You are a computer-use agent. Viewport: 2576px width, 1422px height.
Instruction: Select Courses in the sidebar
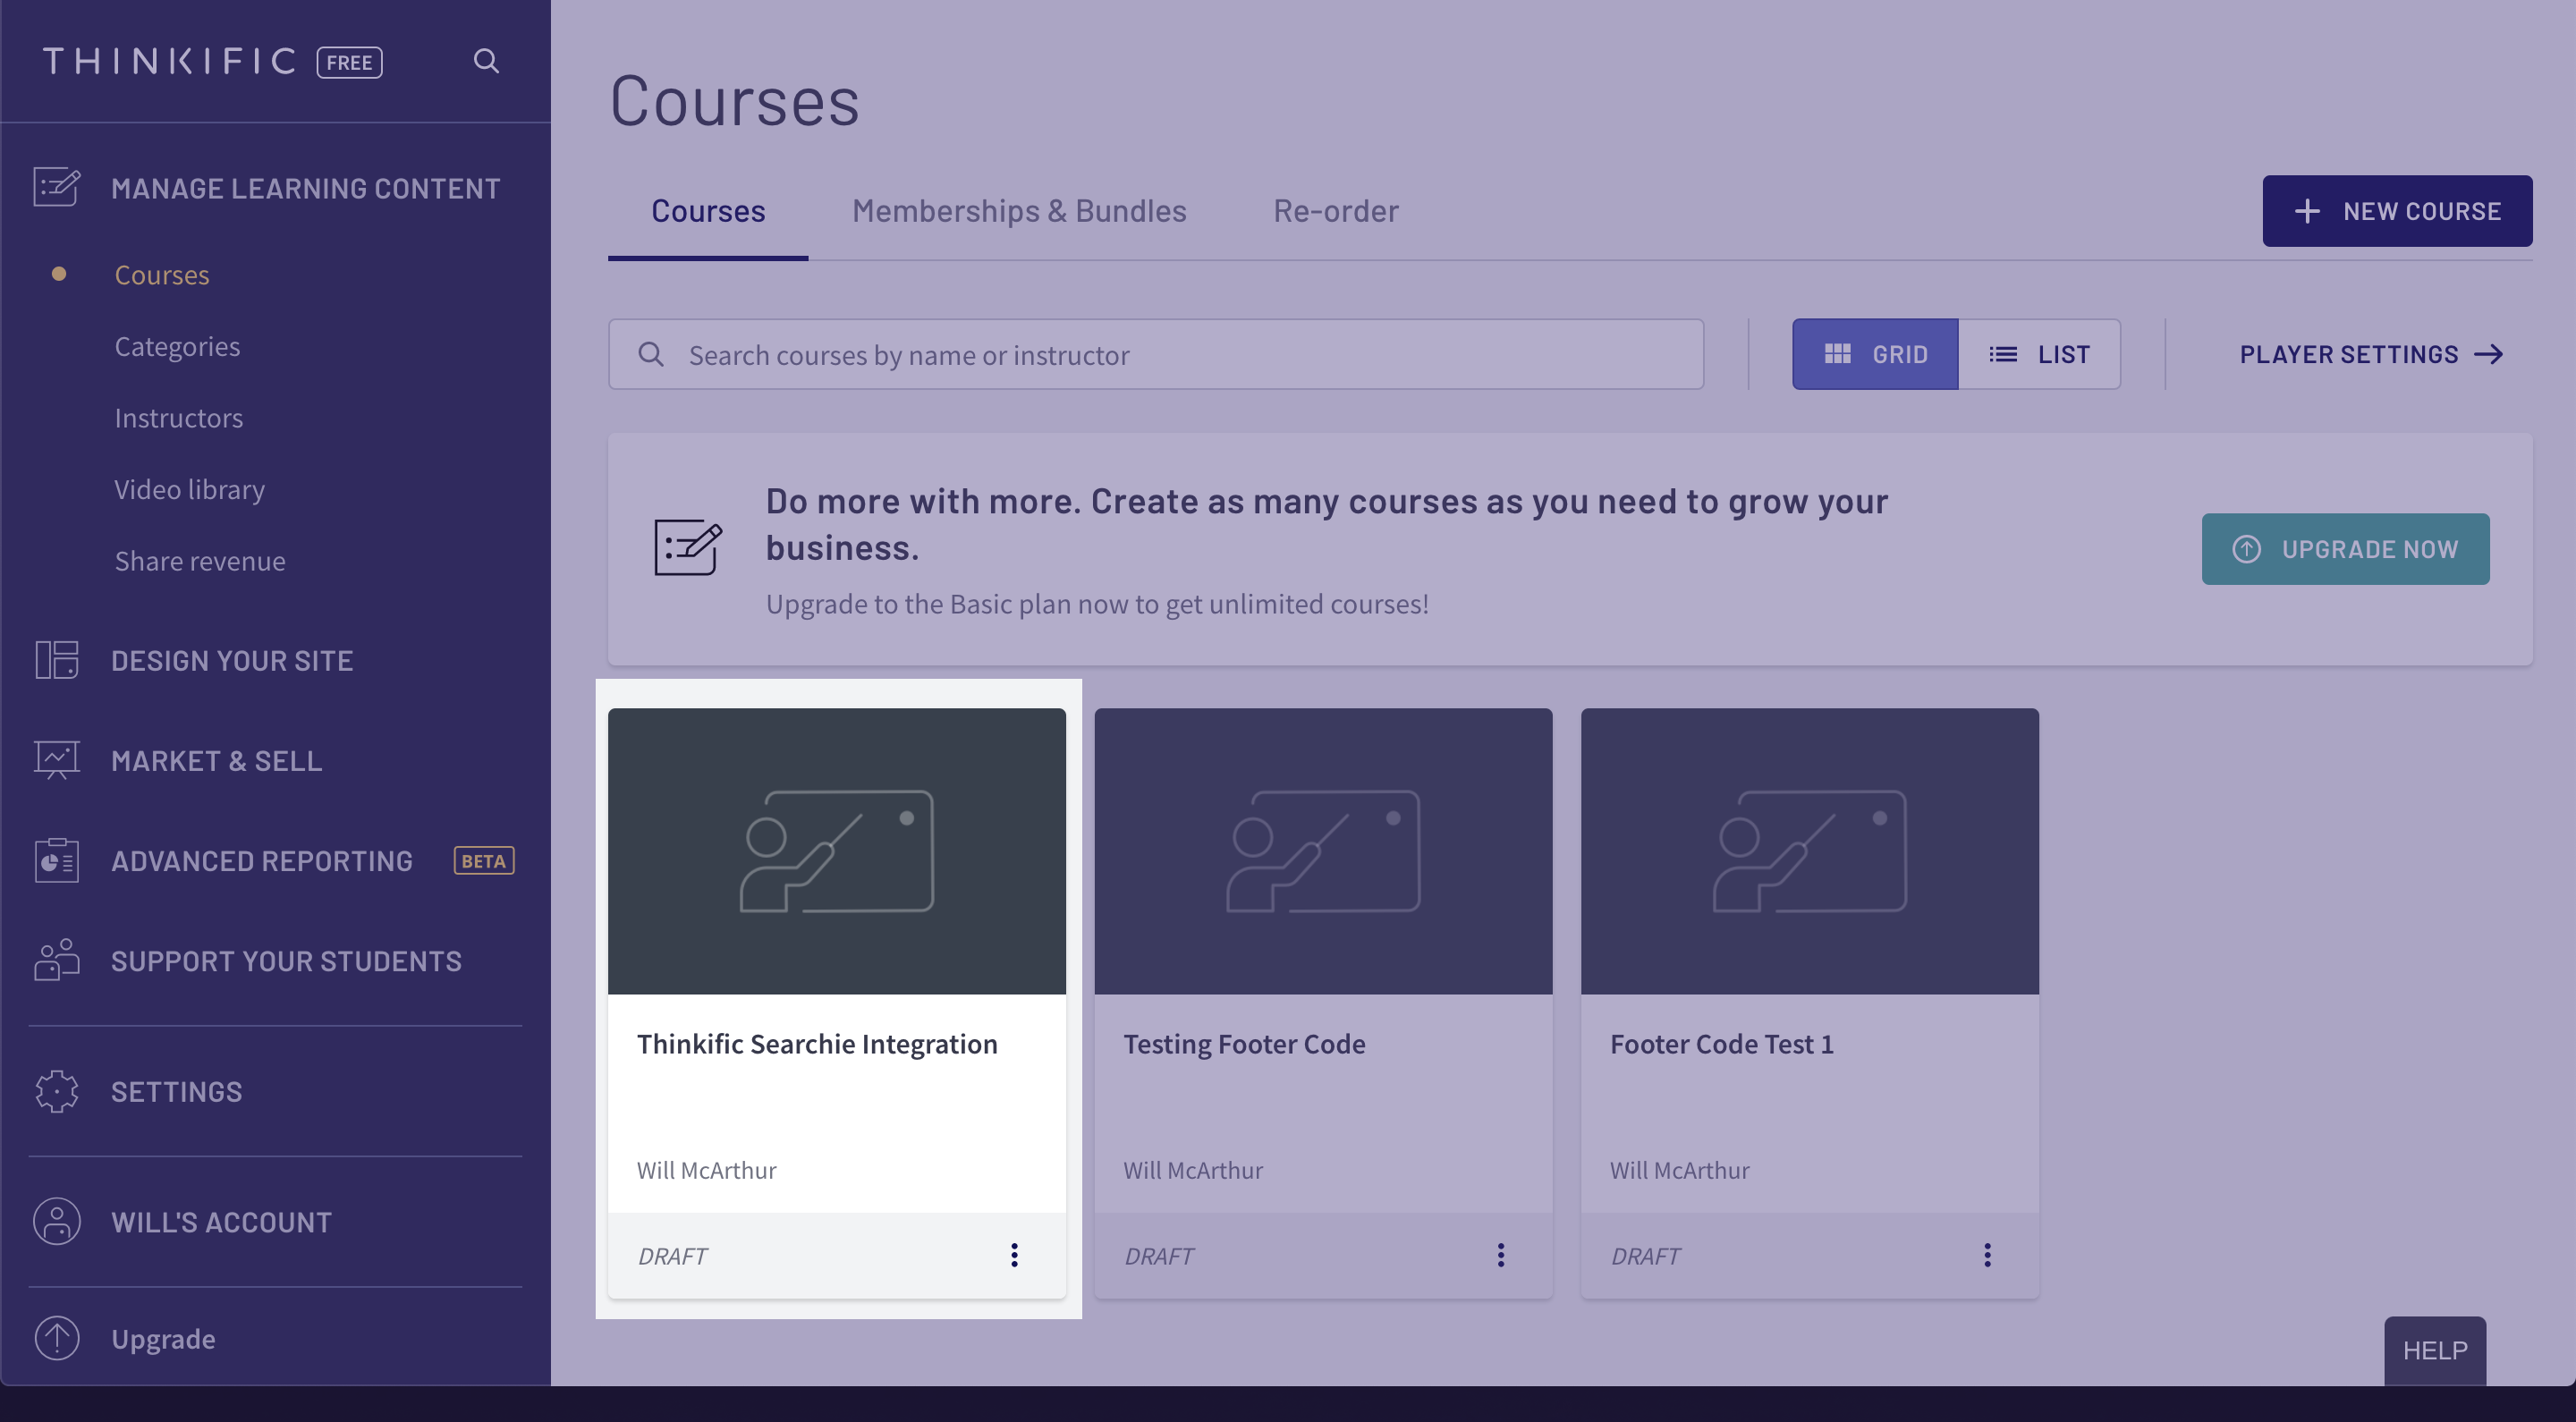(x=162, y=274)
